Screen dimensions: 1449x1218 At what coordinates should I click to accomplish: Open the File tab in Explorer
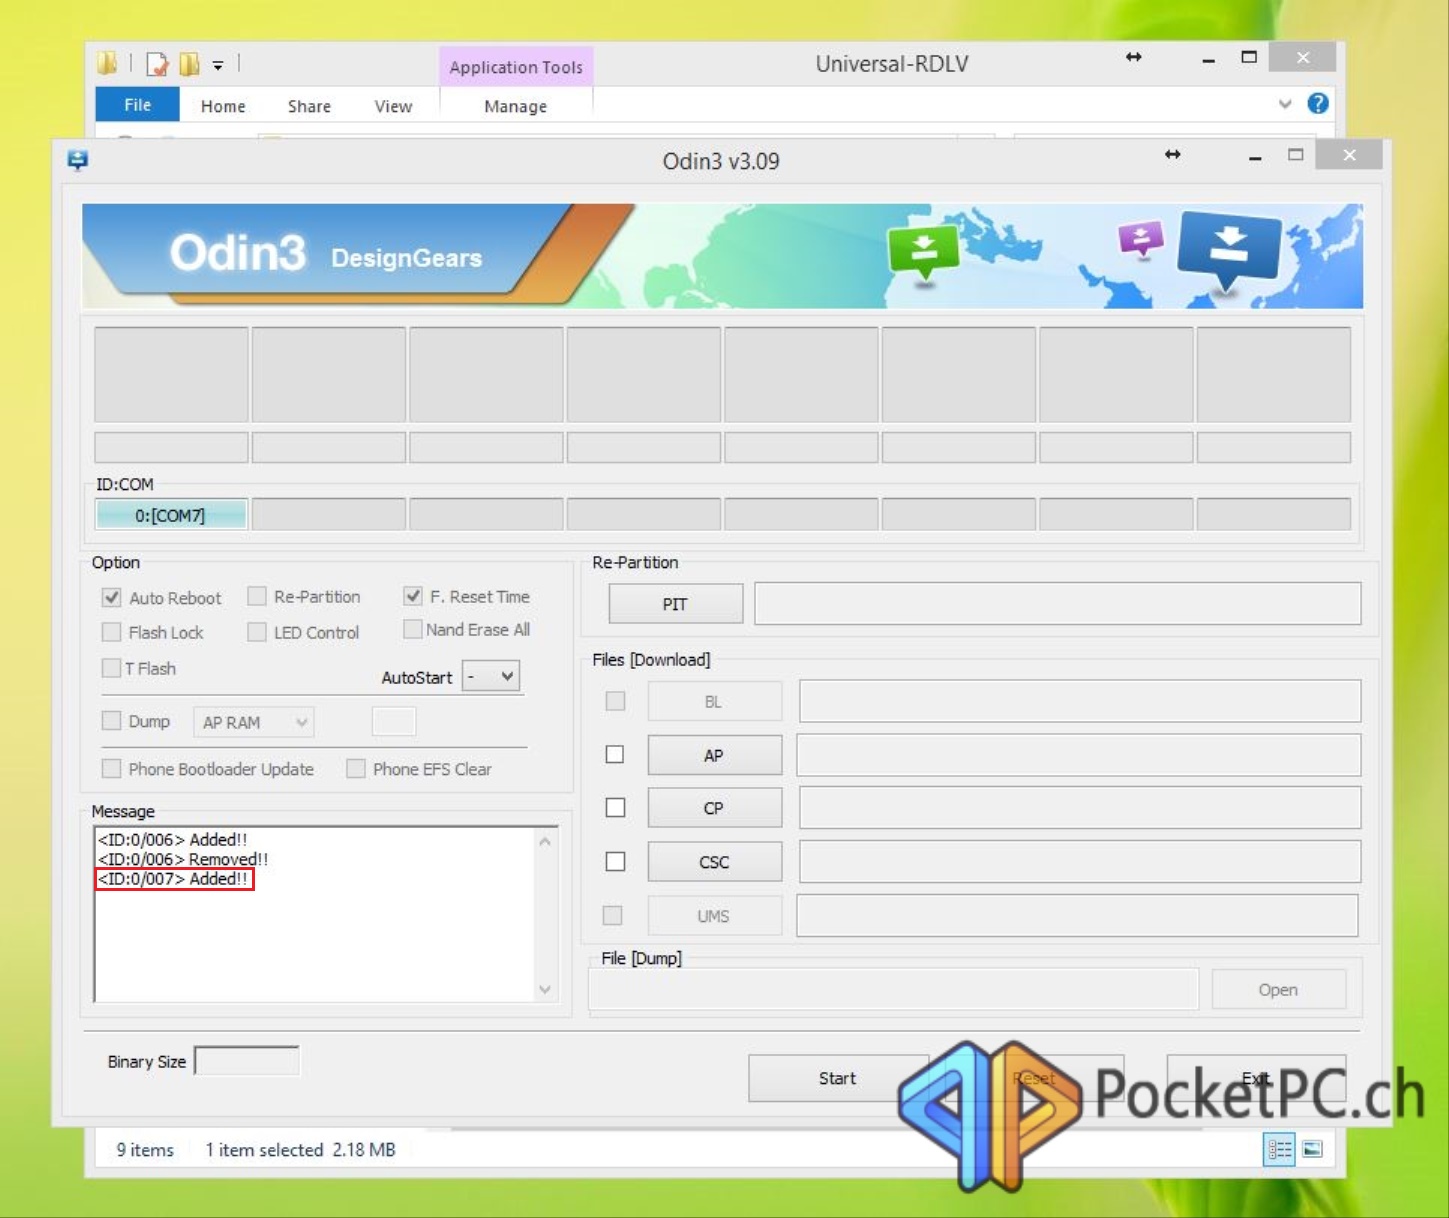(x=137, y=104)
